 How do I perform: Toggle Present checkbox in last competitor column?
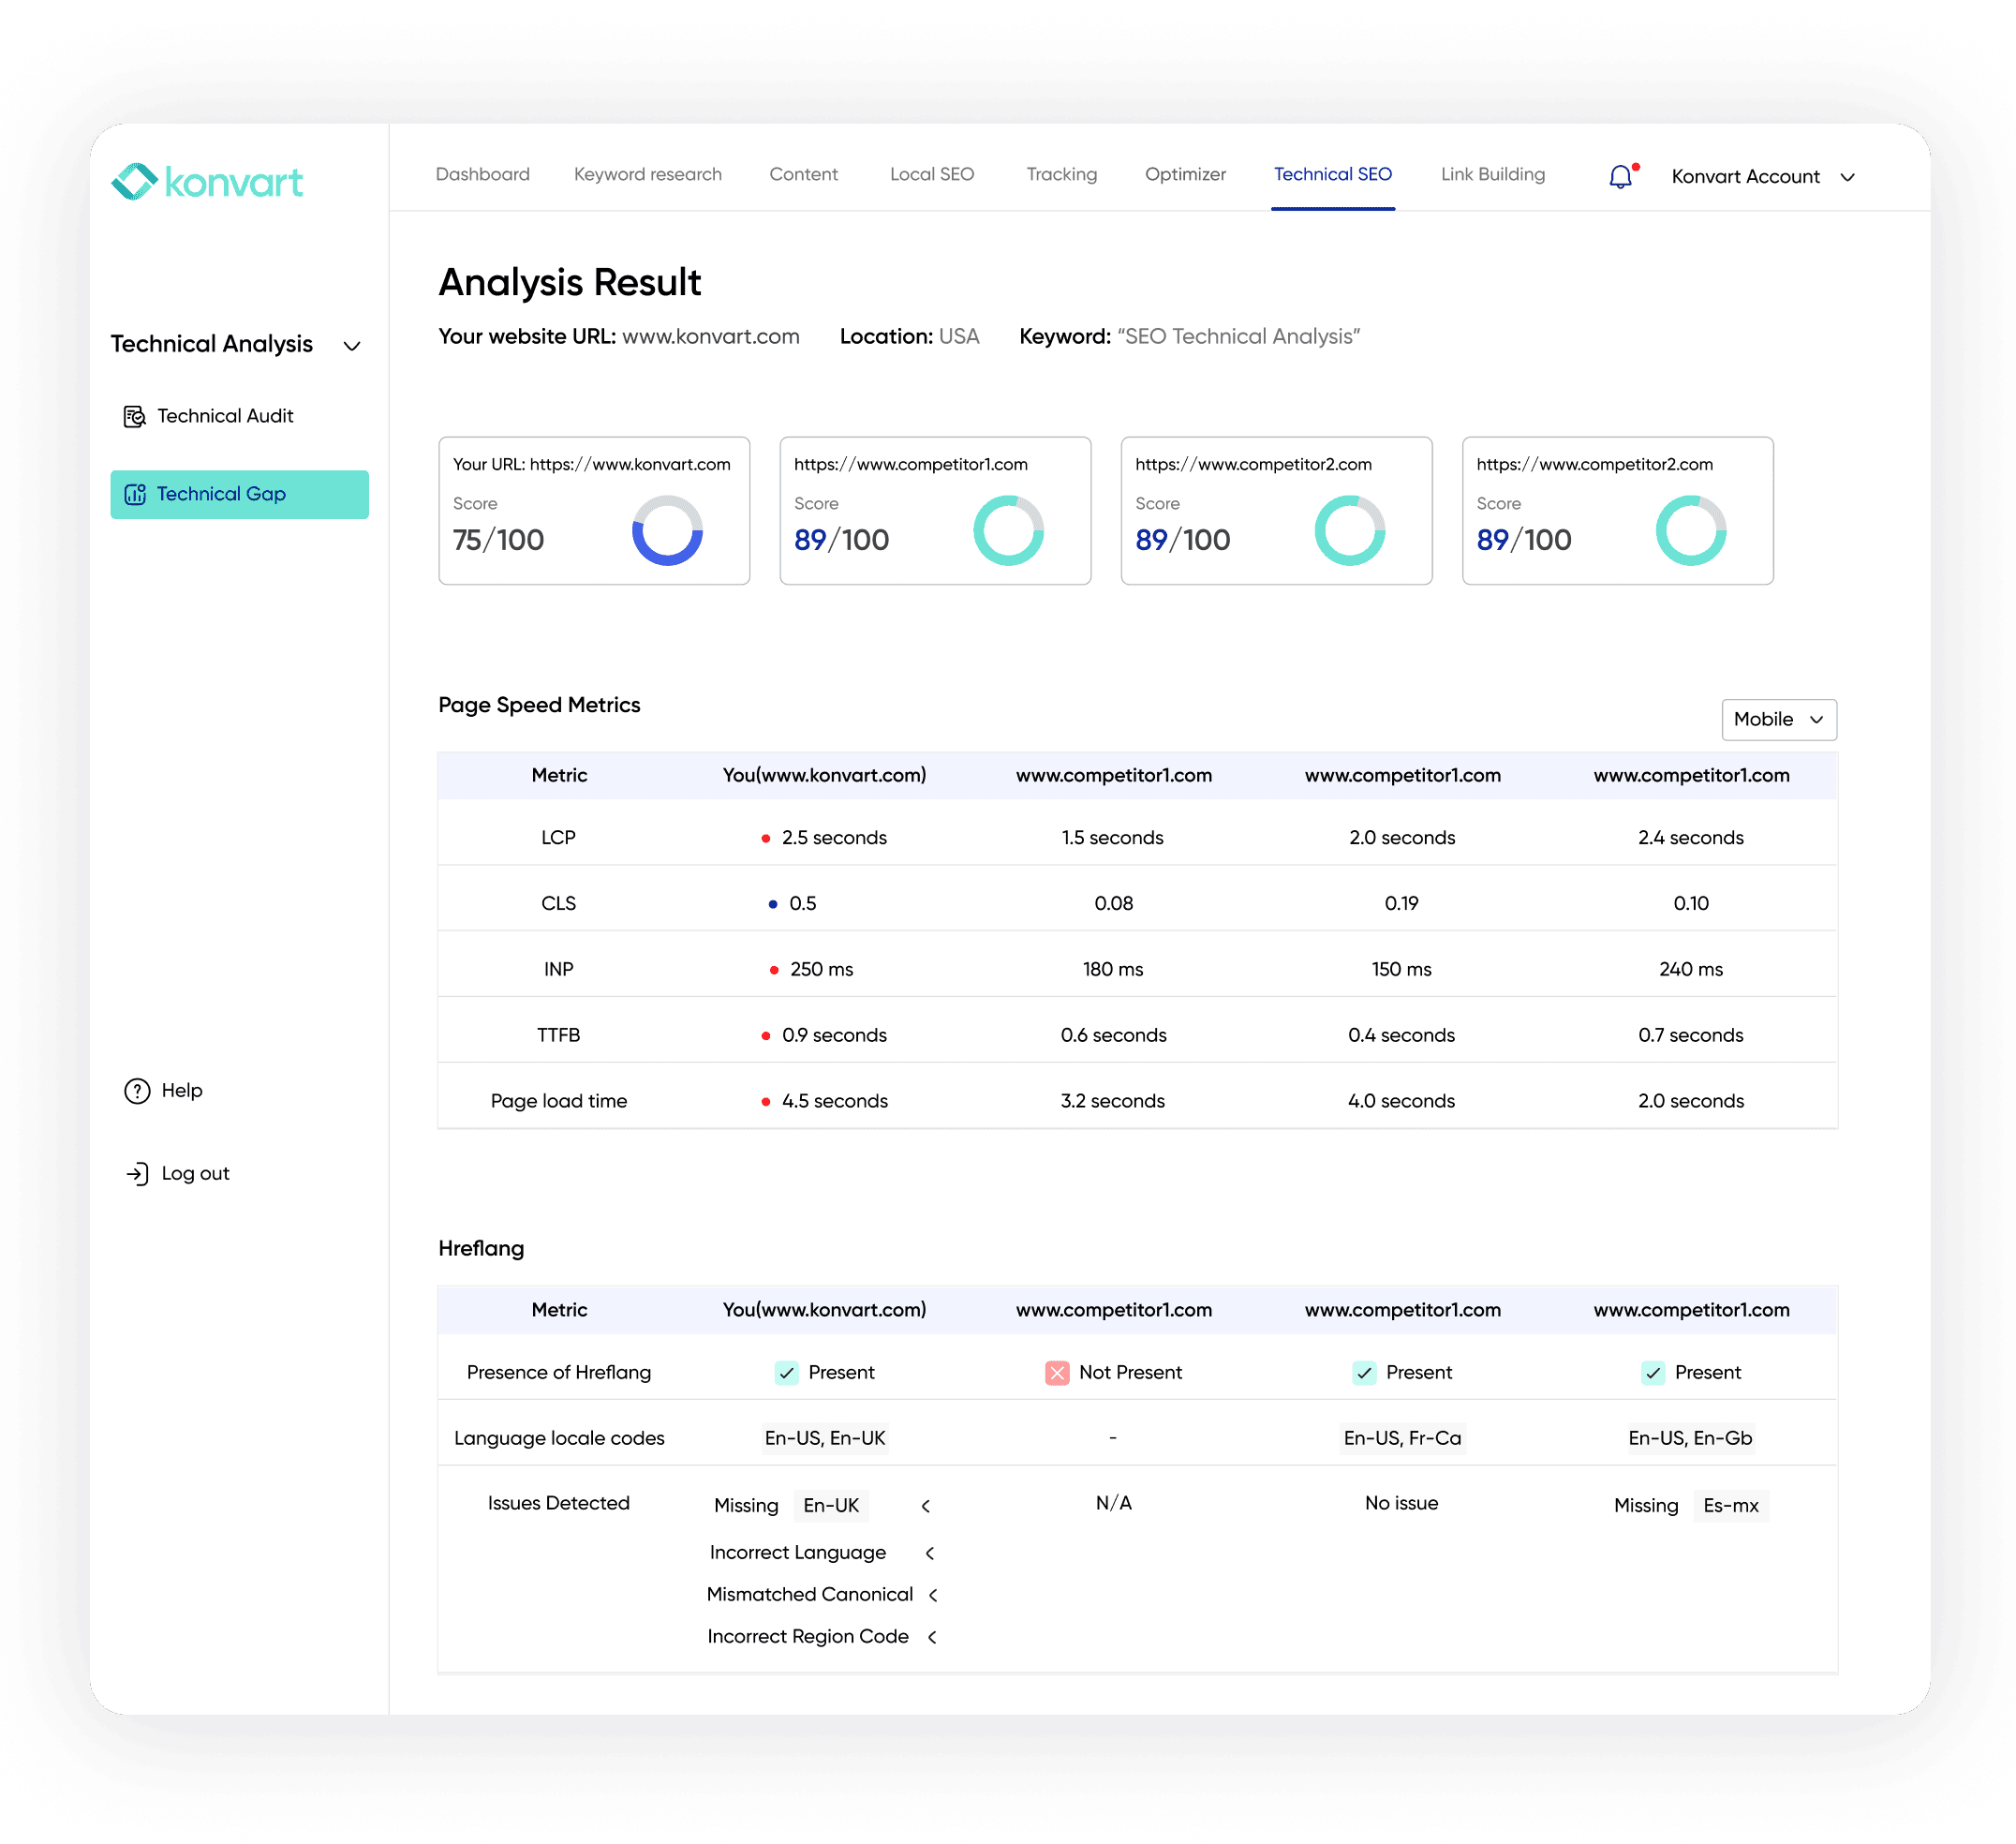point(1653,1373)
